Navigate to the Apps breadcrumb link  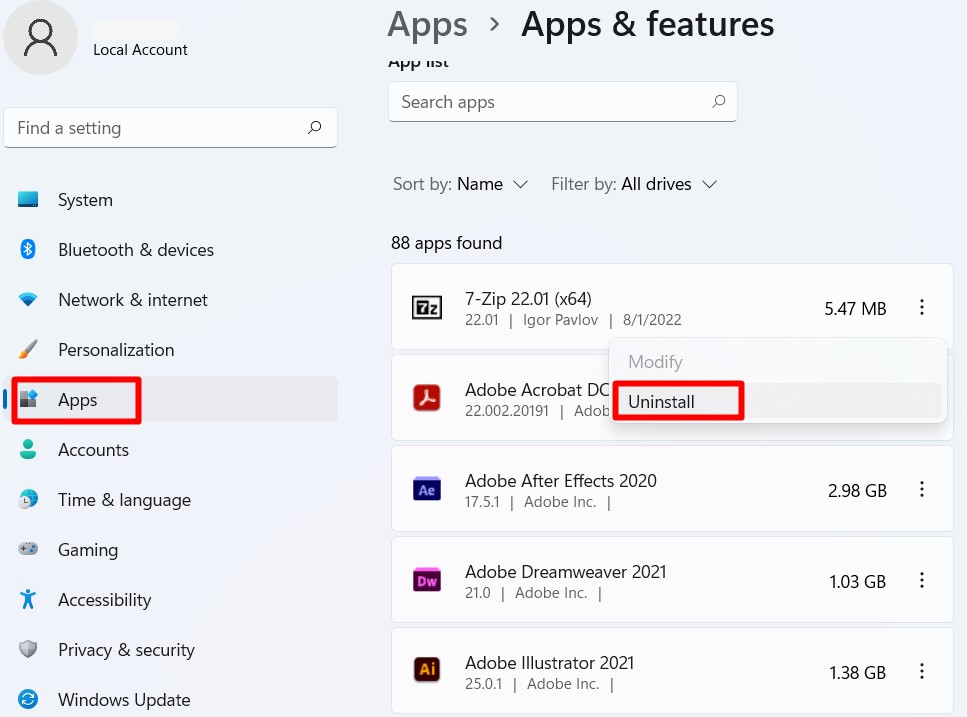point(427,24)
